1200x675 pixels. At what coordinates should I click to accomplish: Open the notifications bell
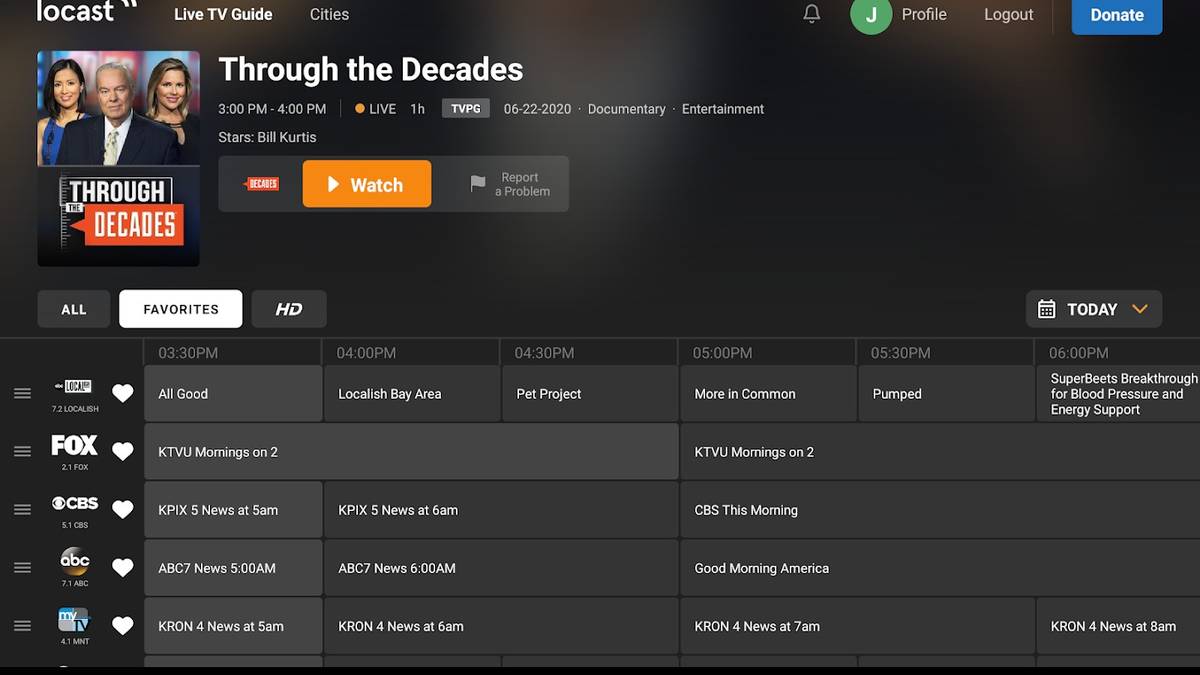tap(812, 13)
